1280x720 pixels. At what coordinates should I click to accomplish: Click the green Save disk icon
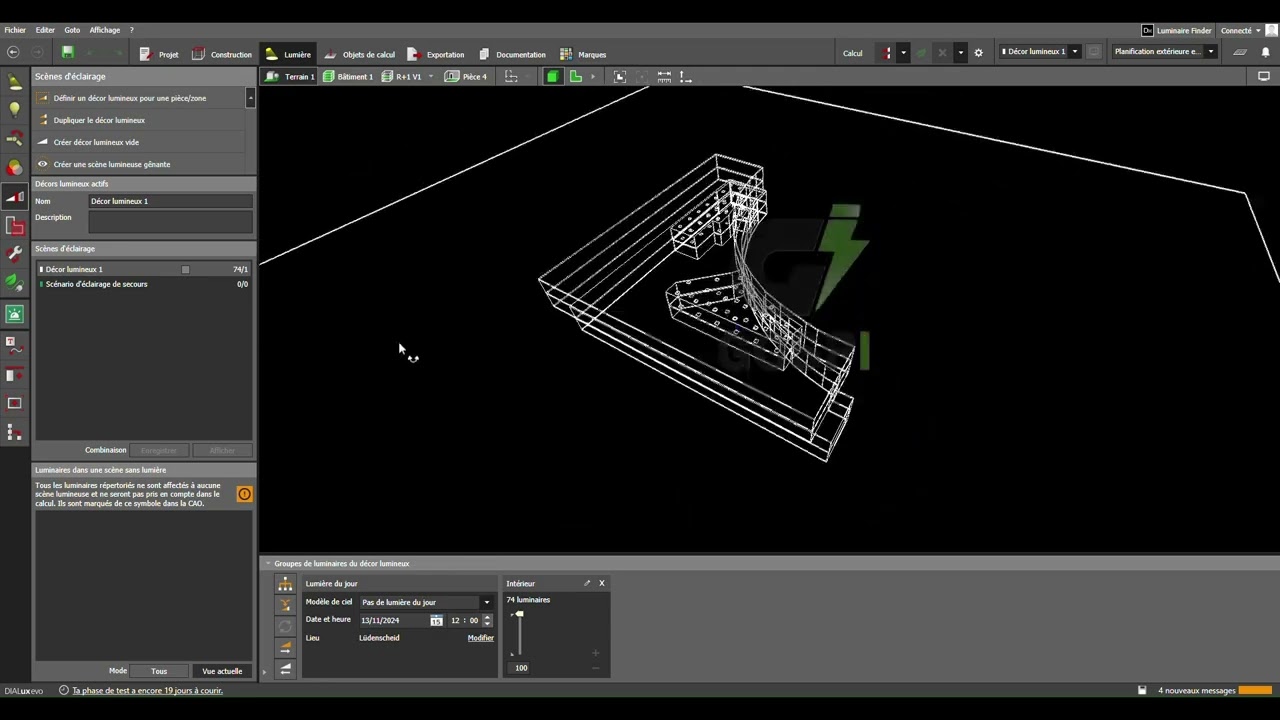[x=67, y=52]
